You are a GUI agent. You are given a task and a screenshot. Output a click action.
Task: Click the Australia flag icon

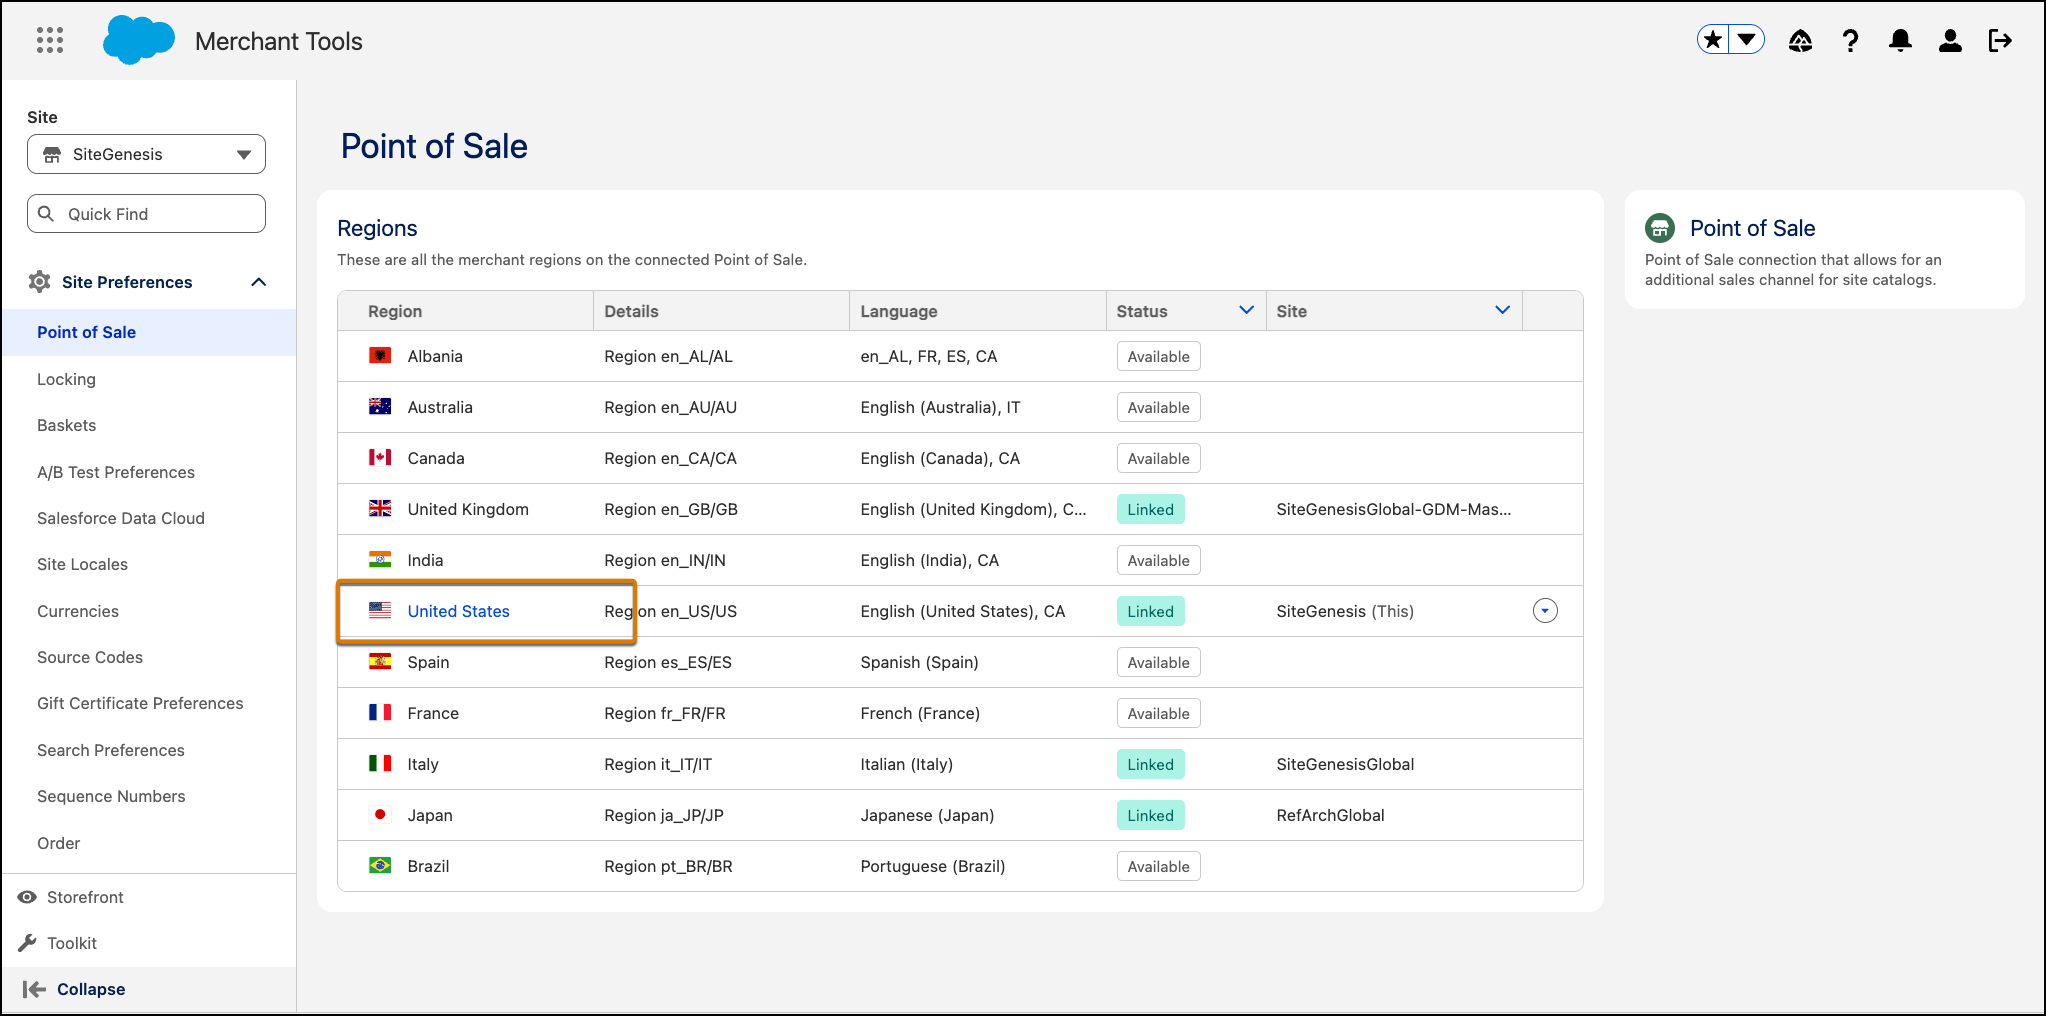pos(380,407)
